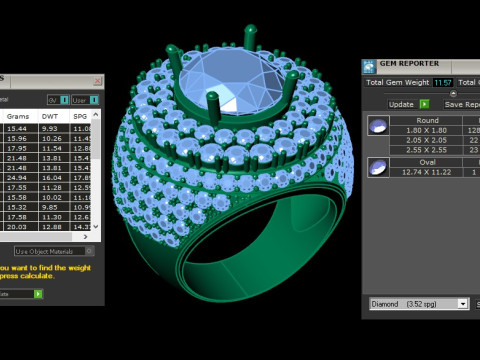This screenshot has width=480, height=360.
Task: Click the 24.94 grams cell
Action: 20,178
